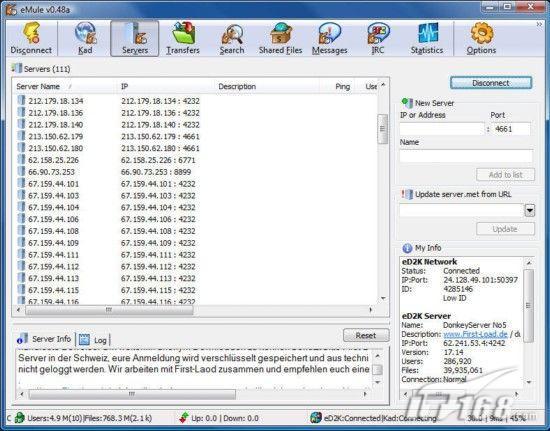The width and height of the screenshot is (550, 431).
Task: Click the Reset button
Action: (366, 335)
